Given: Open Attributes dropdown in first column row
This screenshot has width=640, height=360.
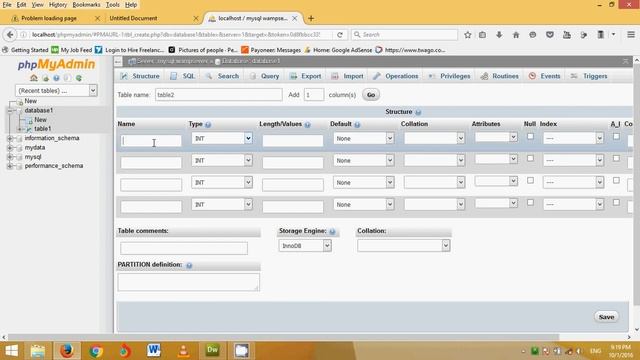Looking at the screenshot, I should 496,137.
